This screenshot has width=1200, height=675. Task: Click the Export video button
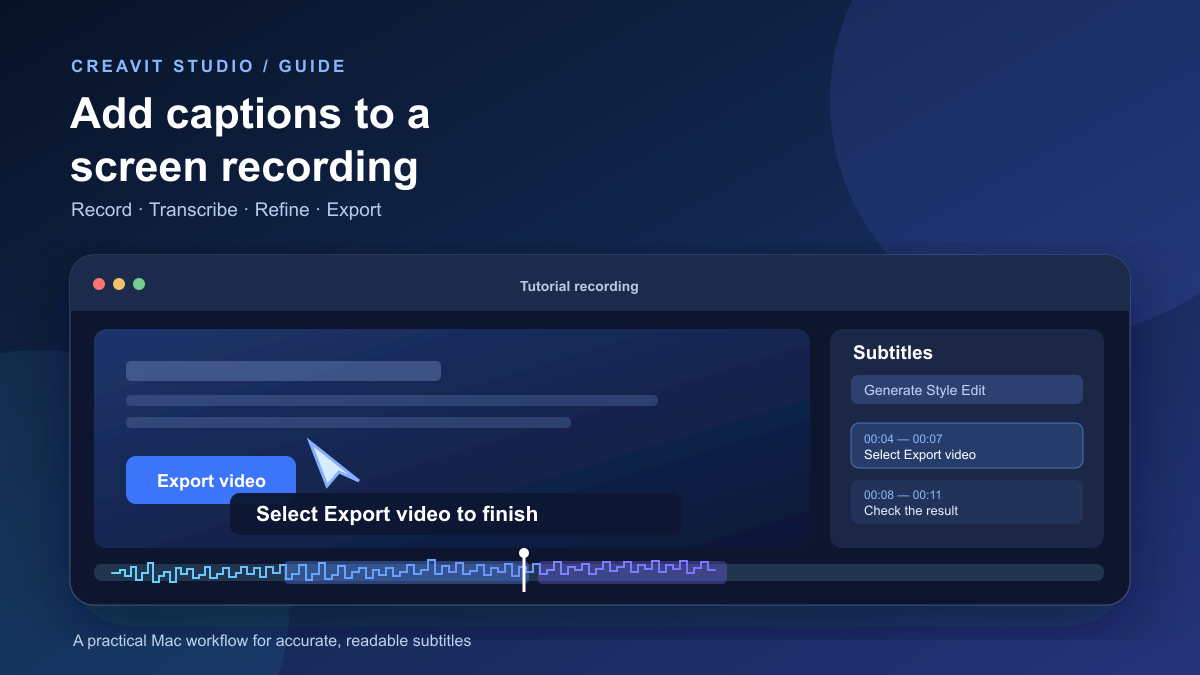pyautogui.click(x=211, y=480)
